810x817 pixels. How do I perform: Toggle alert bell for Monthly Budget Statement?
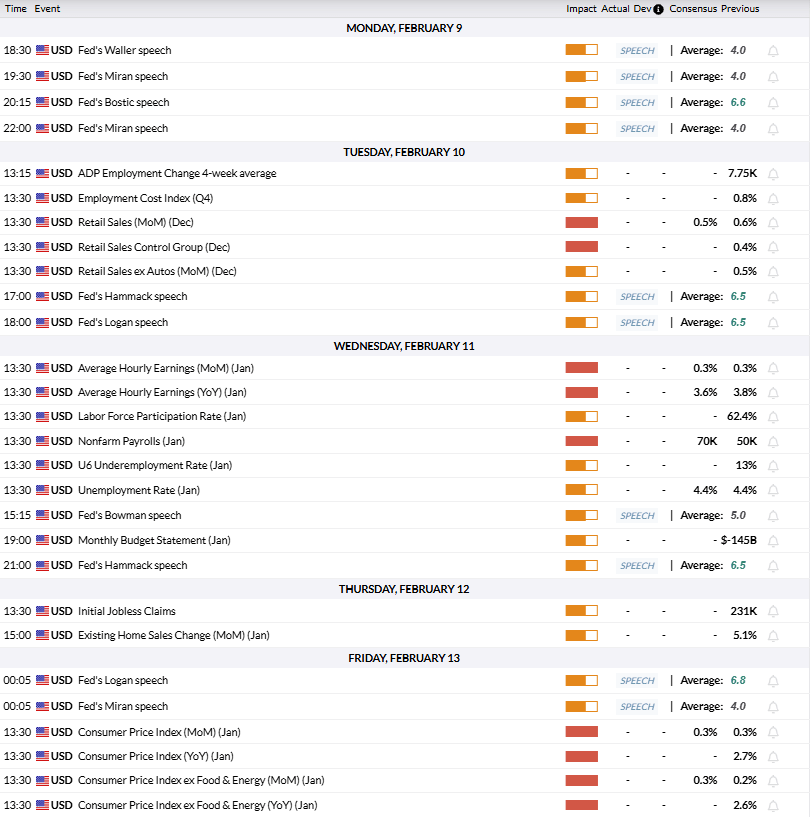coord(773,541)
